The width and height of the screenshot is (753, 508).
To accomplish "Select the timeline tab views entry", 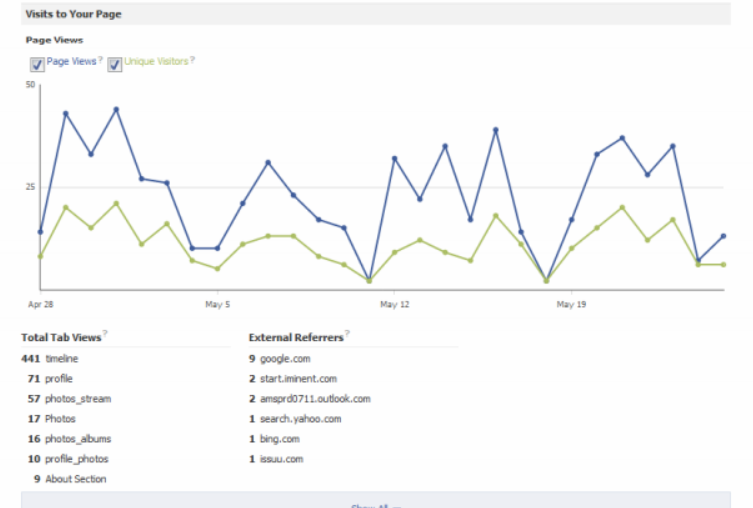I will [x=61, y=358].
